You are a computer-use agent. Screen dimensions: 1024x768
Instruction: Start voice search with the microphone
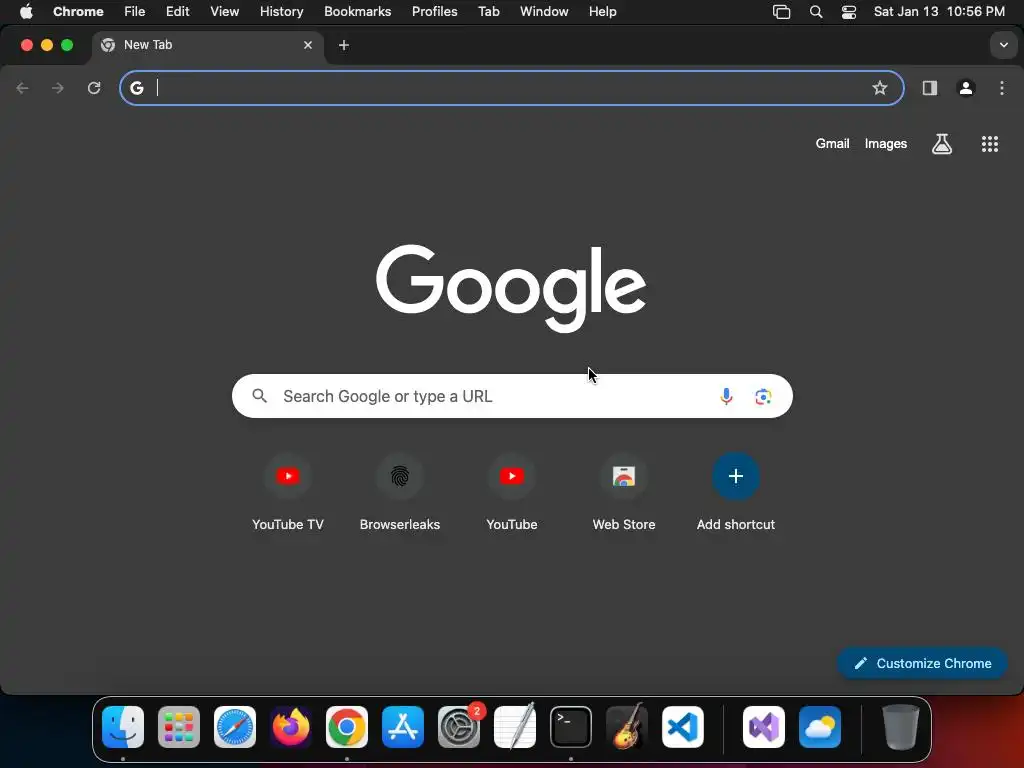[x=726, y=396]
